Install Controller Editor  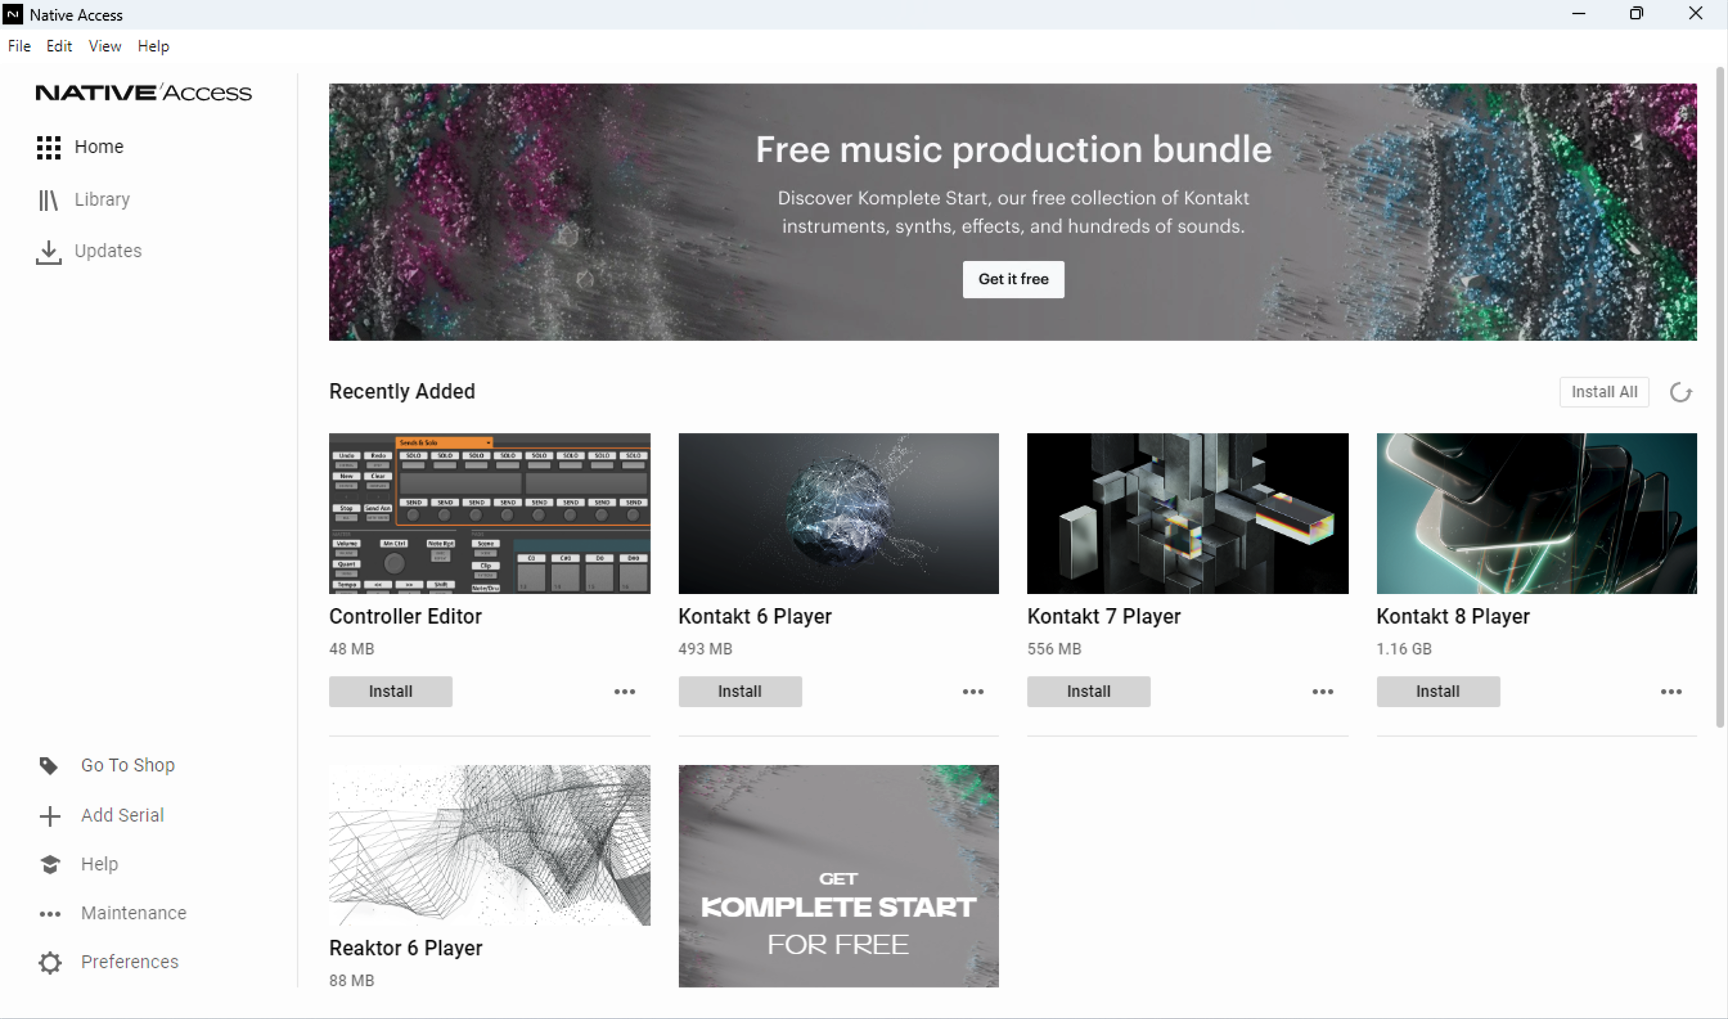[x=390, y=692]
